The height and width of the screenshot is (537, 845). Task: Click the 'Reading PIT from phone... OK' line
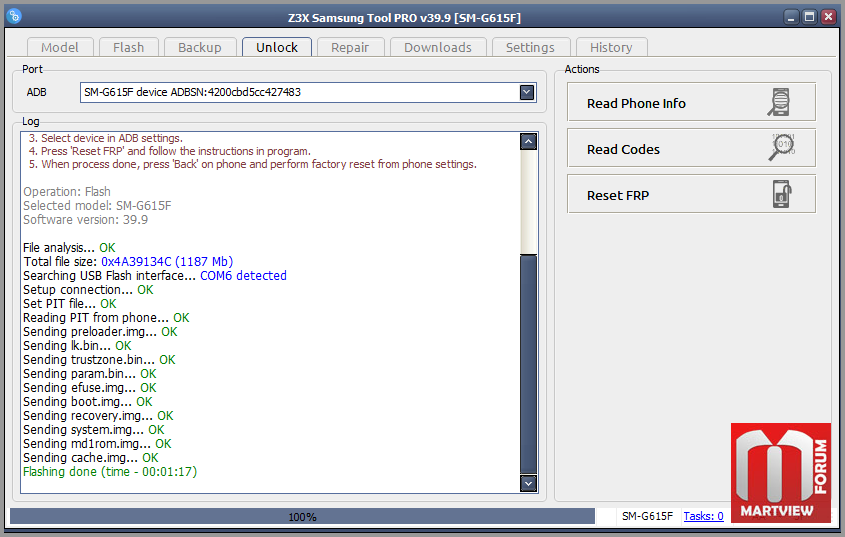coord(106,318)
